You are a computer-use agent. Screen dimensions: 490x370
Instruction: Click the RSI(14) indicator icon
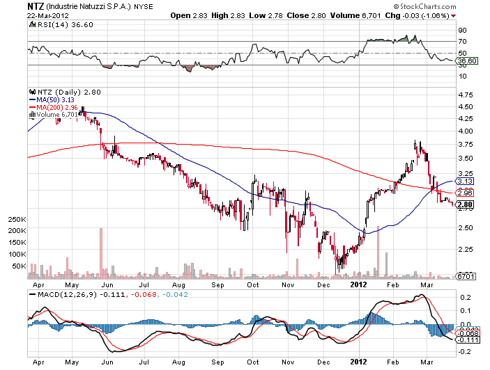(x=32, y=24)
